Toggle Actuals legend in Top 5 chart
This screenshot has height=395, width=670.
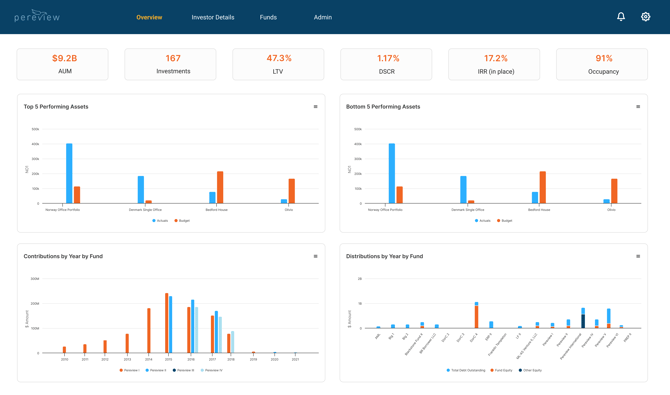(x=160, y=221)
